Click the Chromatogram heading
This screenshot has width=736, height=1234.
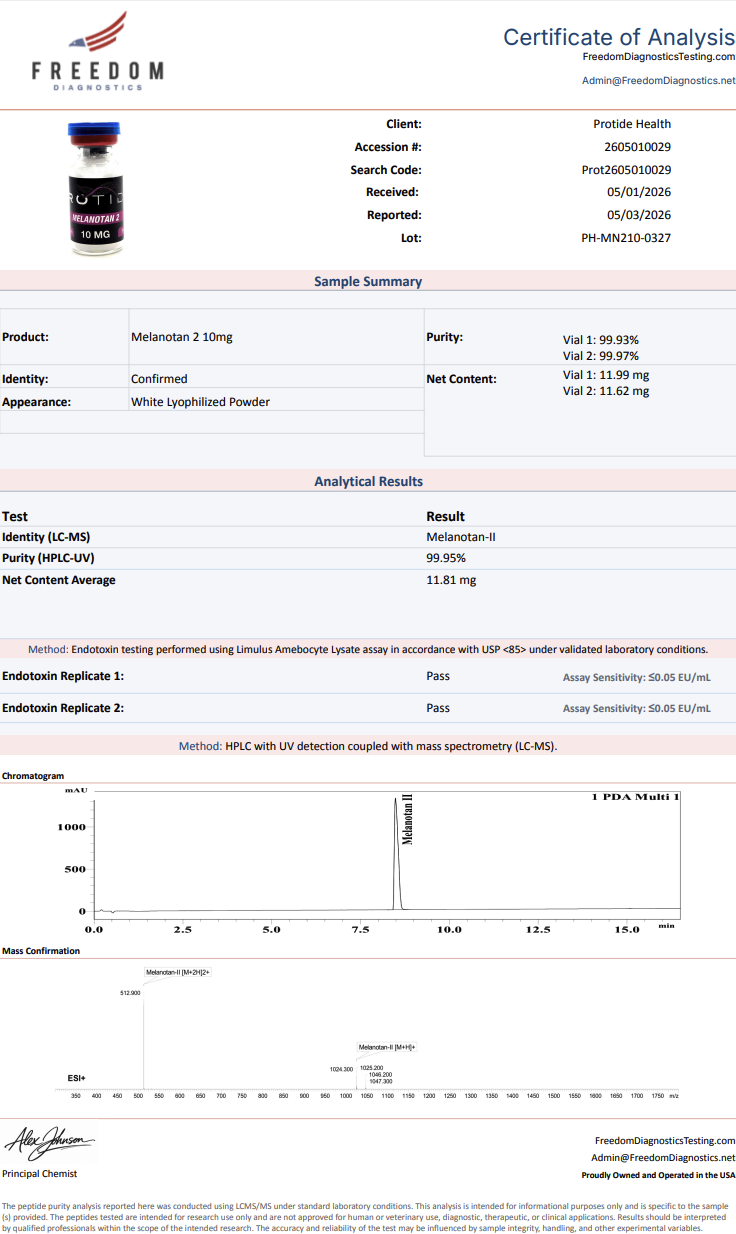point(33,776)
